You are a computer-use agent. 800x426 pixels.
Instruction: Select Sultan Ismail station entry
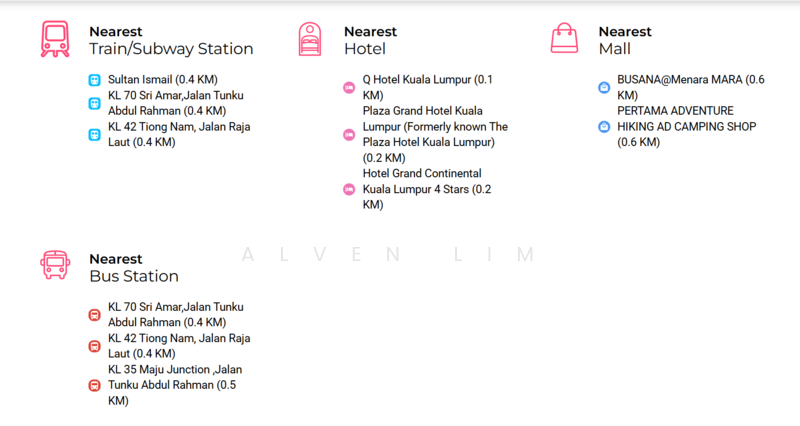pos(163,80)
